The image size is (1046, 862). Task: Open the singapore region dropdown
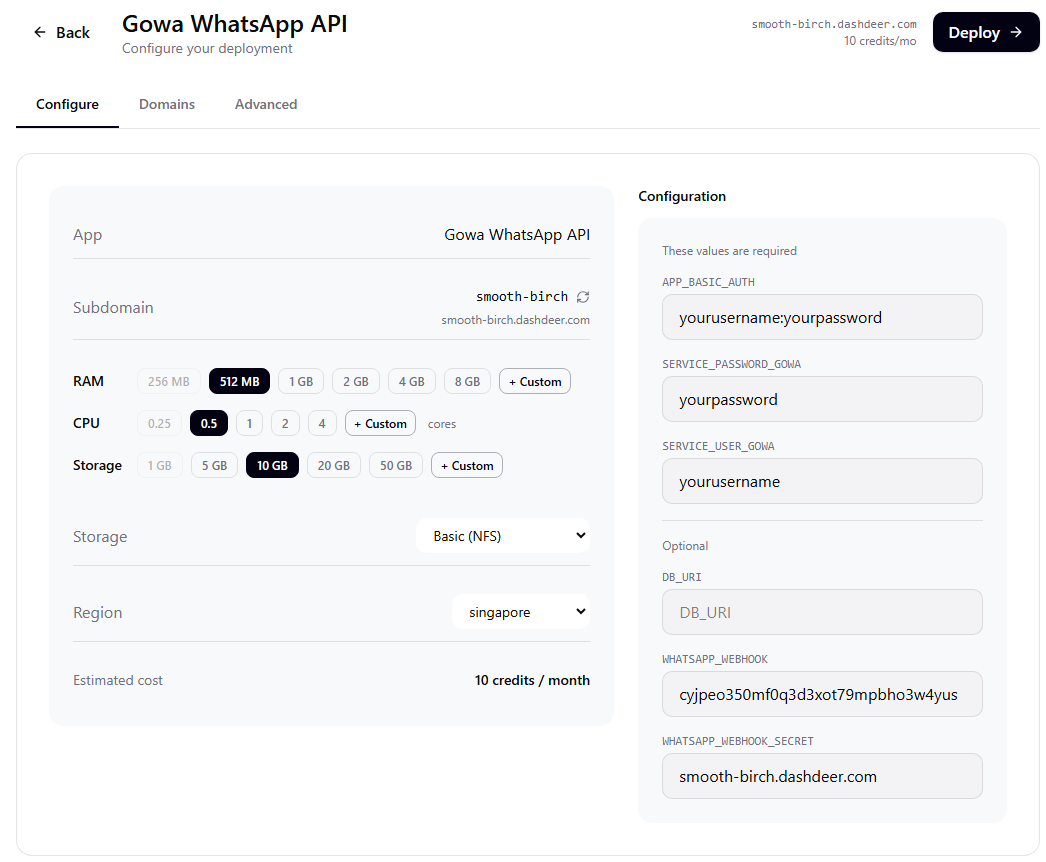[521, 612]
